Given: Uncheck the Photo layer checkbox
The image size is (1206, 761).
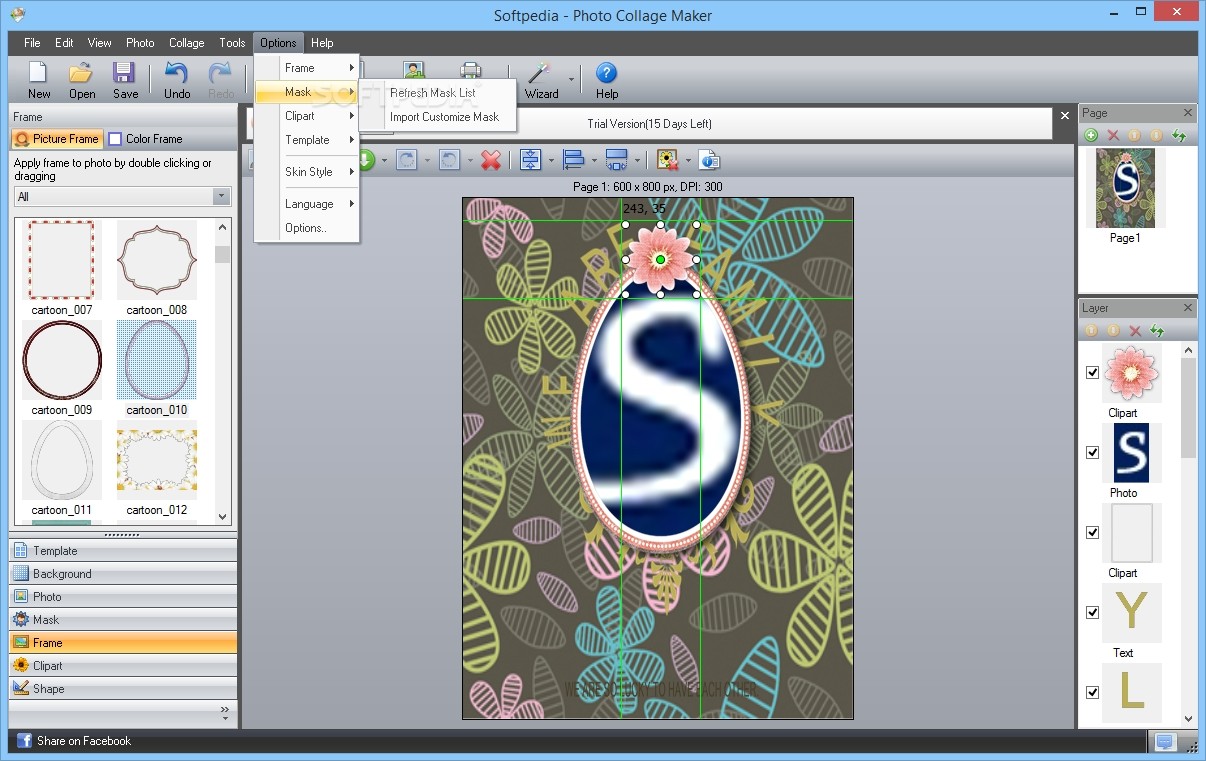Looking at the screenshot, I should coord(1092,452).
